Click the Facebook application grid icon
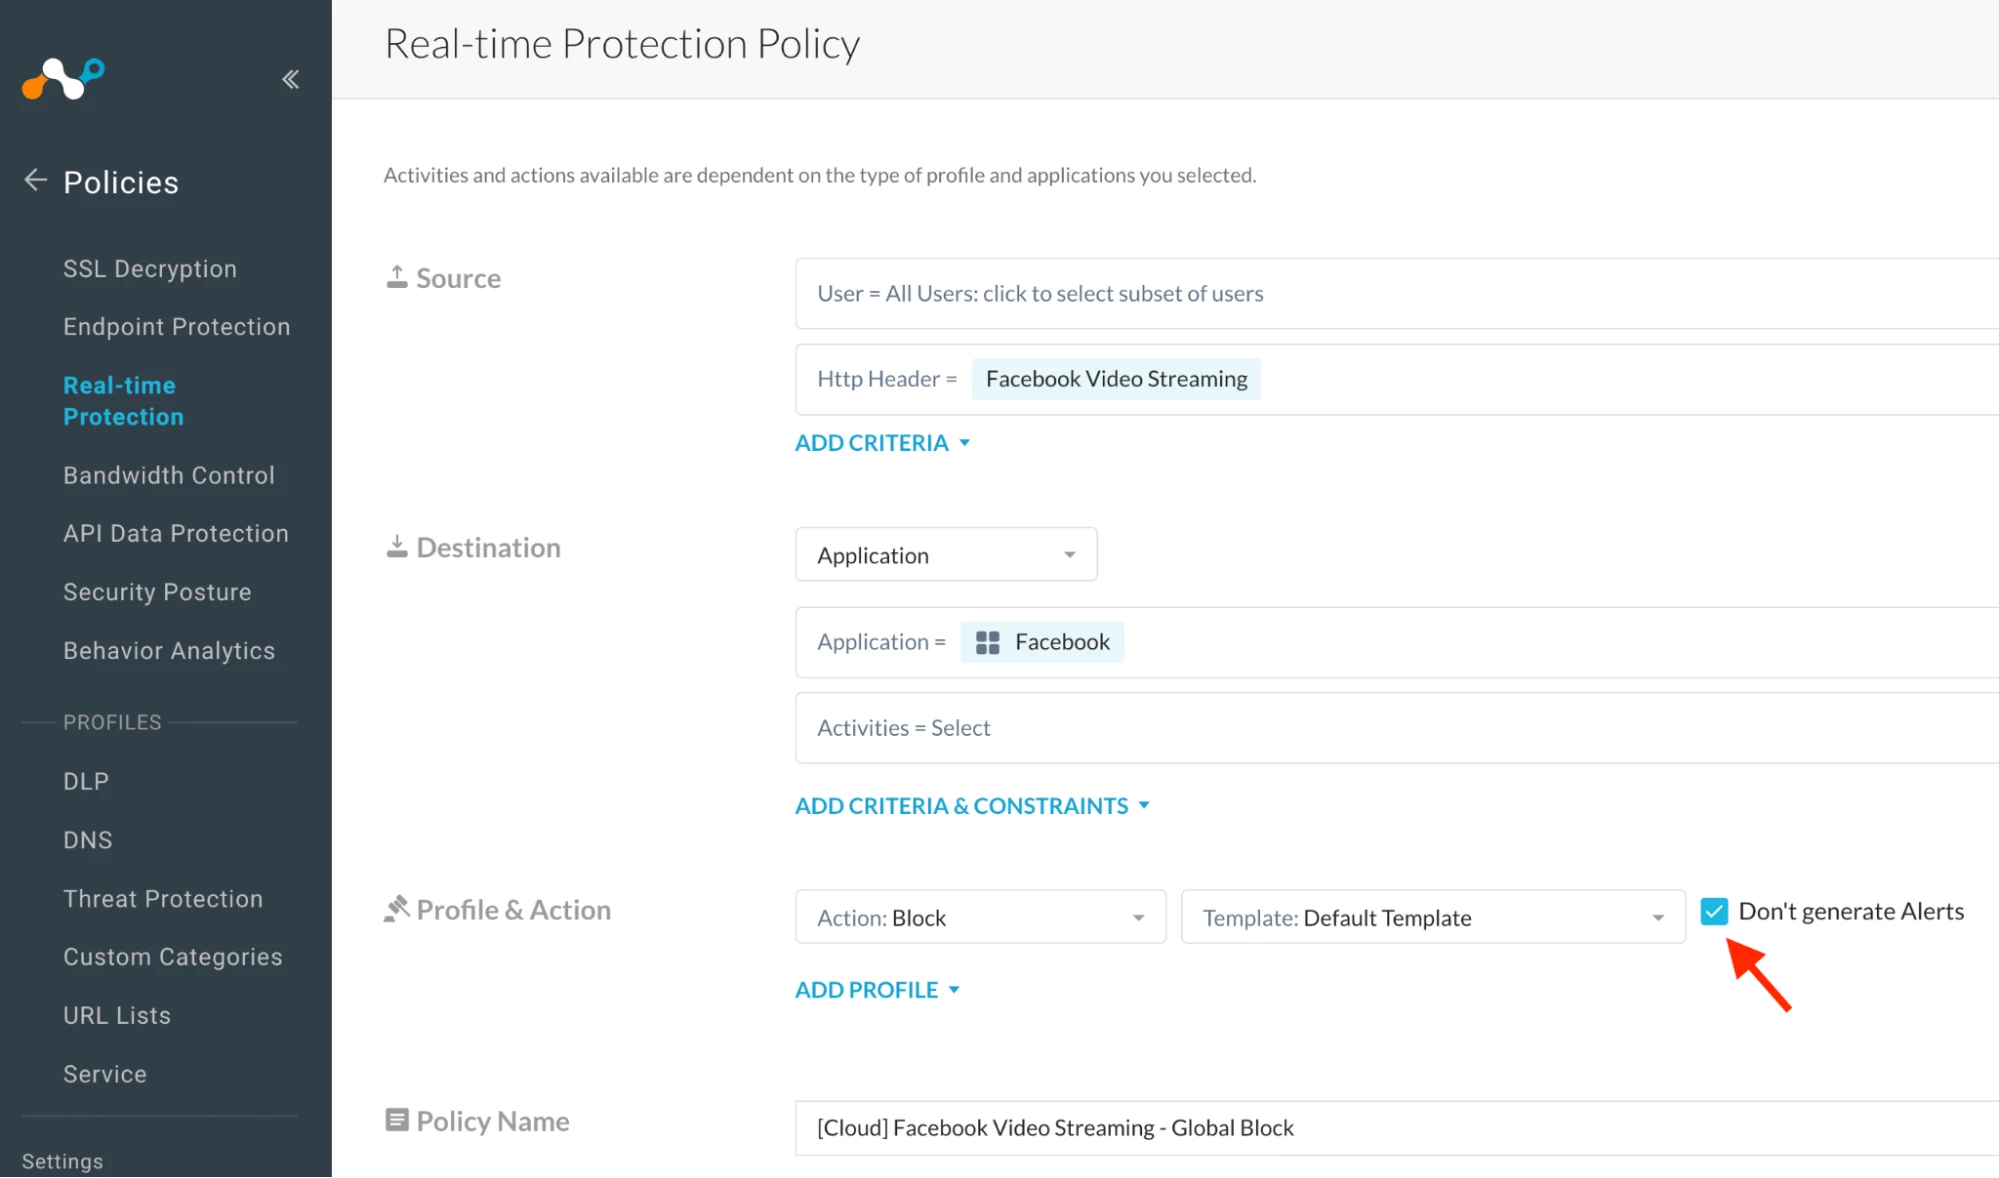Image resolution: width=1999 pixels, height=1178 pixels. pyautogui.click(x=987, y=642)
